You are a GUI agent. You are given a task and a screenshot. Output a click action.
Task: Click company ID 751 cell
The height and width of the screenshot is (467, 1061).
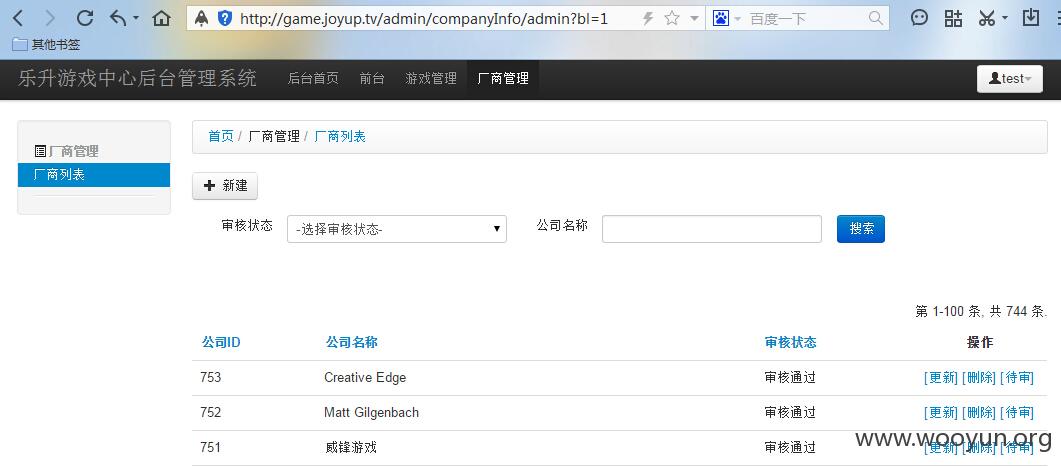tap(210, 447)
